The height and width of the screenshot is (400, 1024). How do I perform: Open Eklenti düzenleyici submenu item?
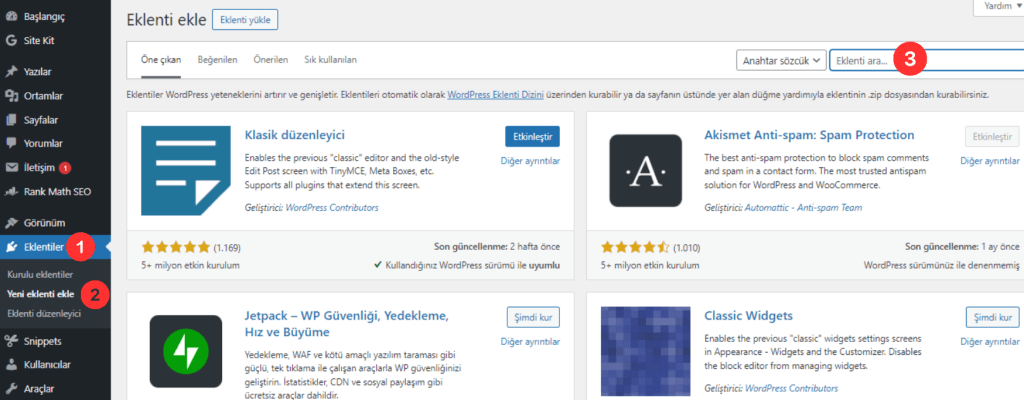click(x=44, y=314)
